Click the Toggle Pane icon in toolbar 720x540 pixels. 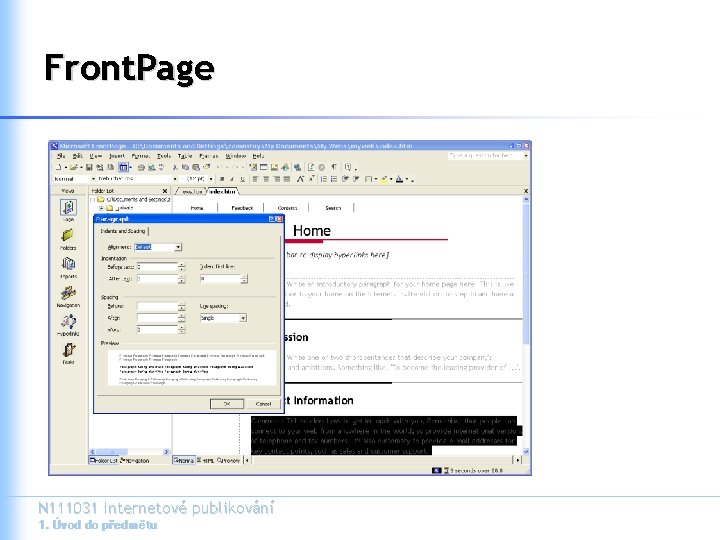coord(123,168)
